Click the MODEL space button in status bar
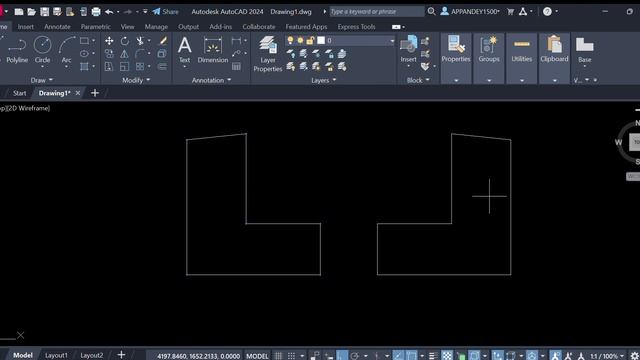 click(x=257, y=356)
